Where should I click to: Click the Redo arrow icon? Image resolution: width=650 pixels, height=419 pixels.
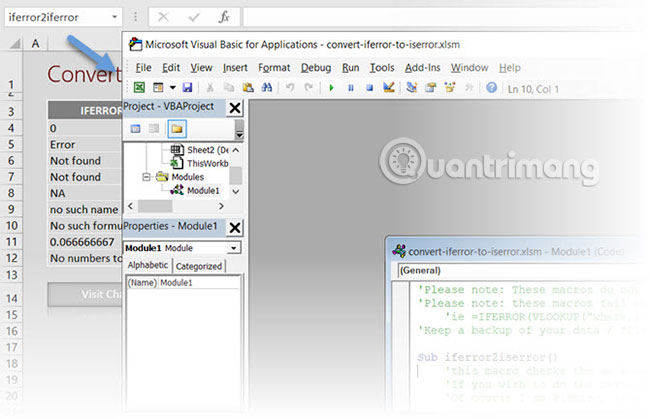tap(309, 87)
